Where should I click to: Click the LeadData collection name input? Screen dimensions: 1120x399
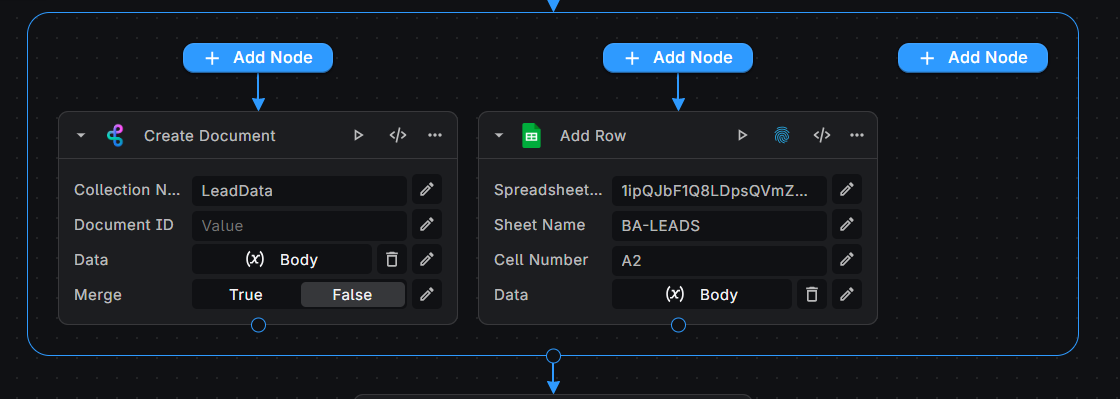click(299, 191)
